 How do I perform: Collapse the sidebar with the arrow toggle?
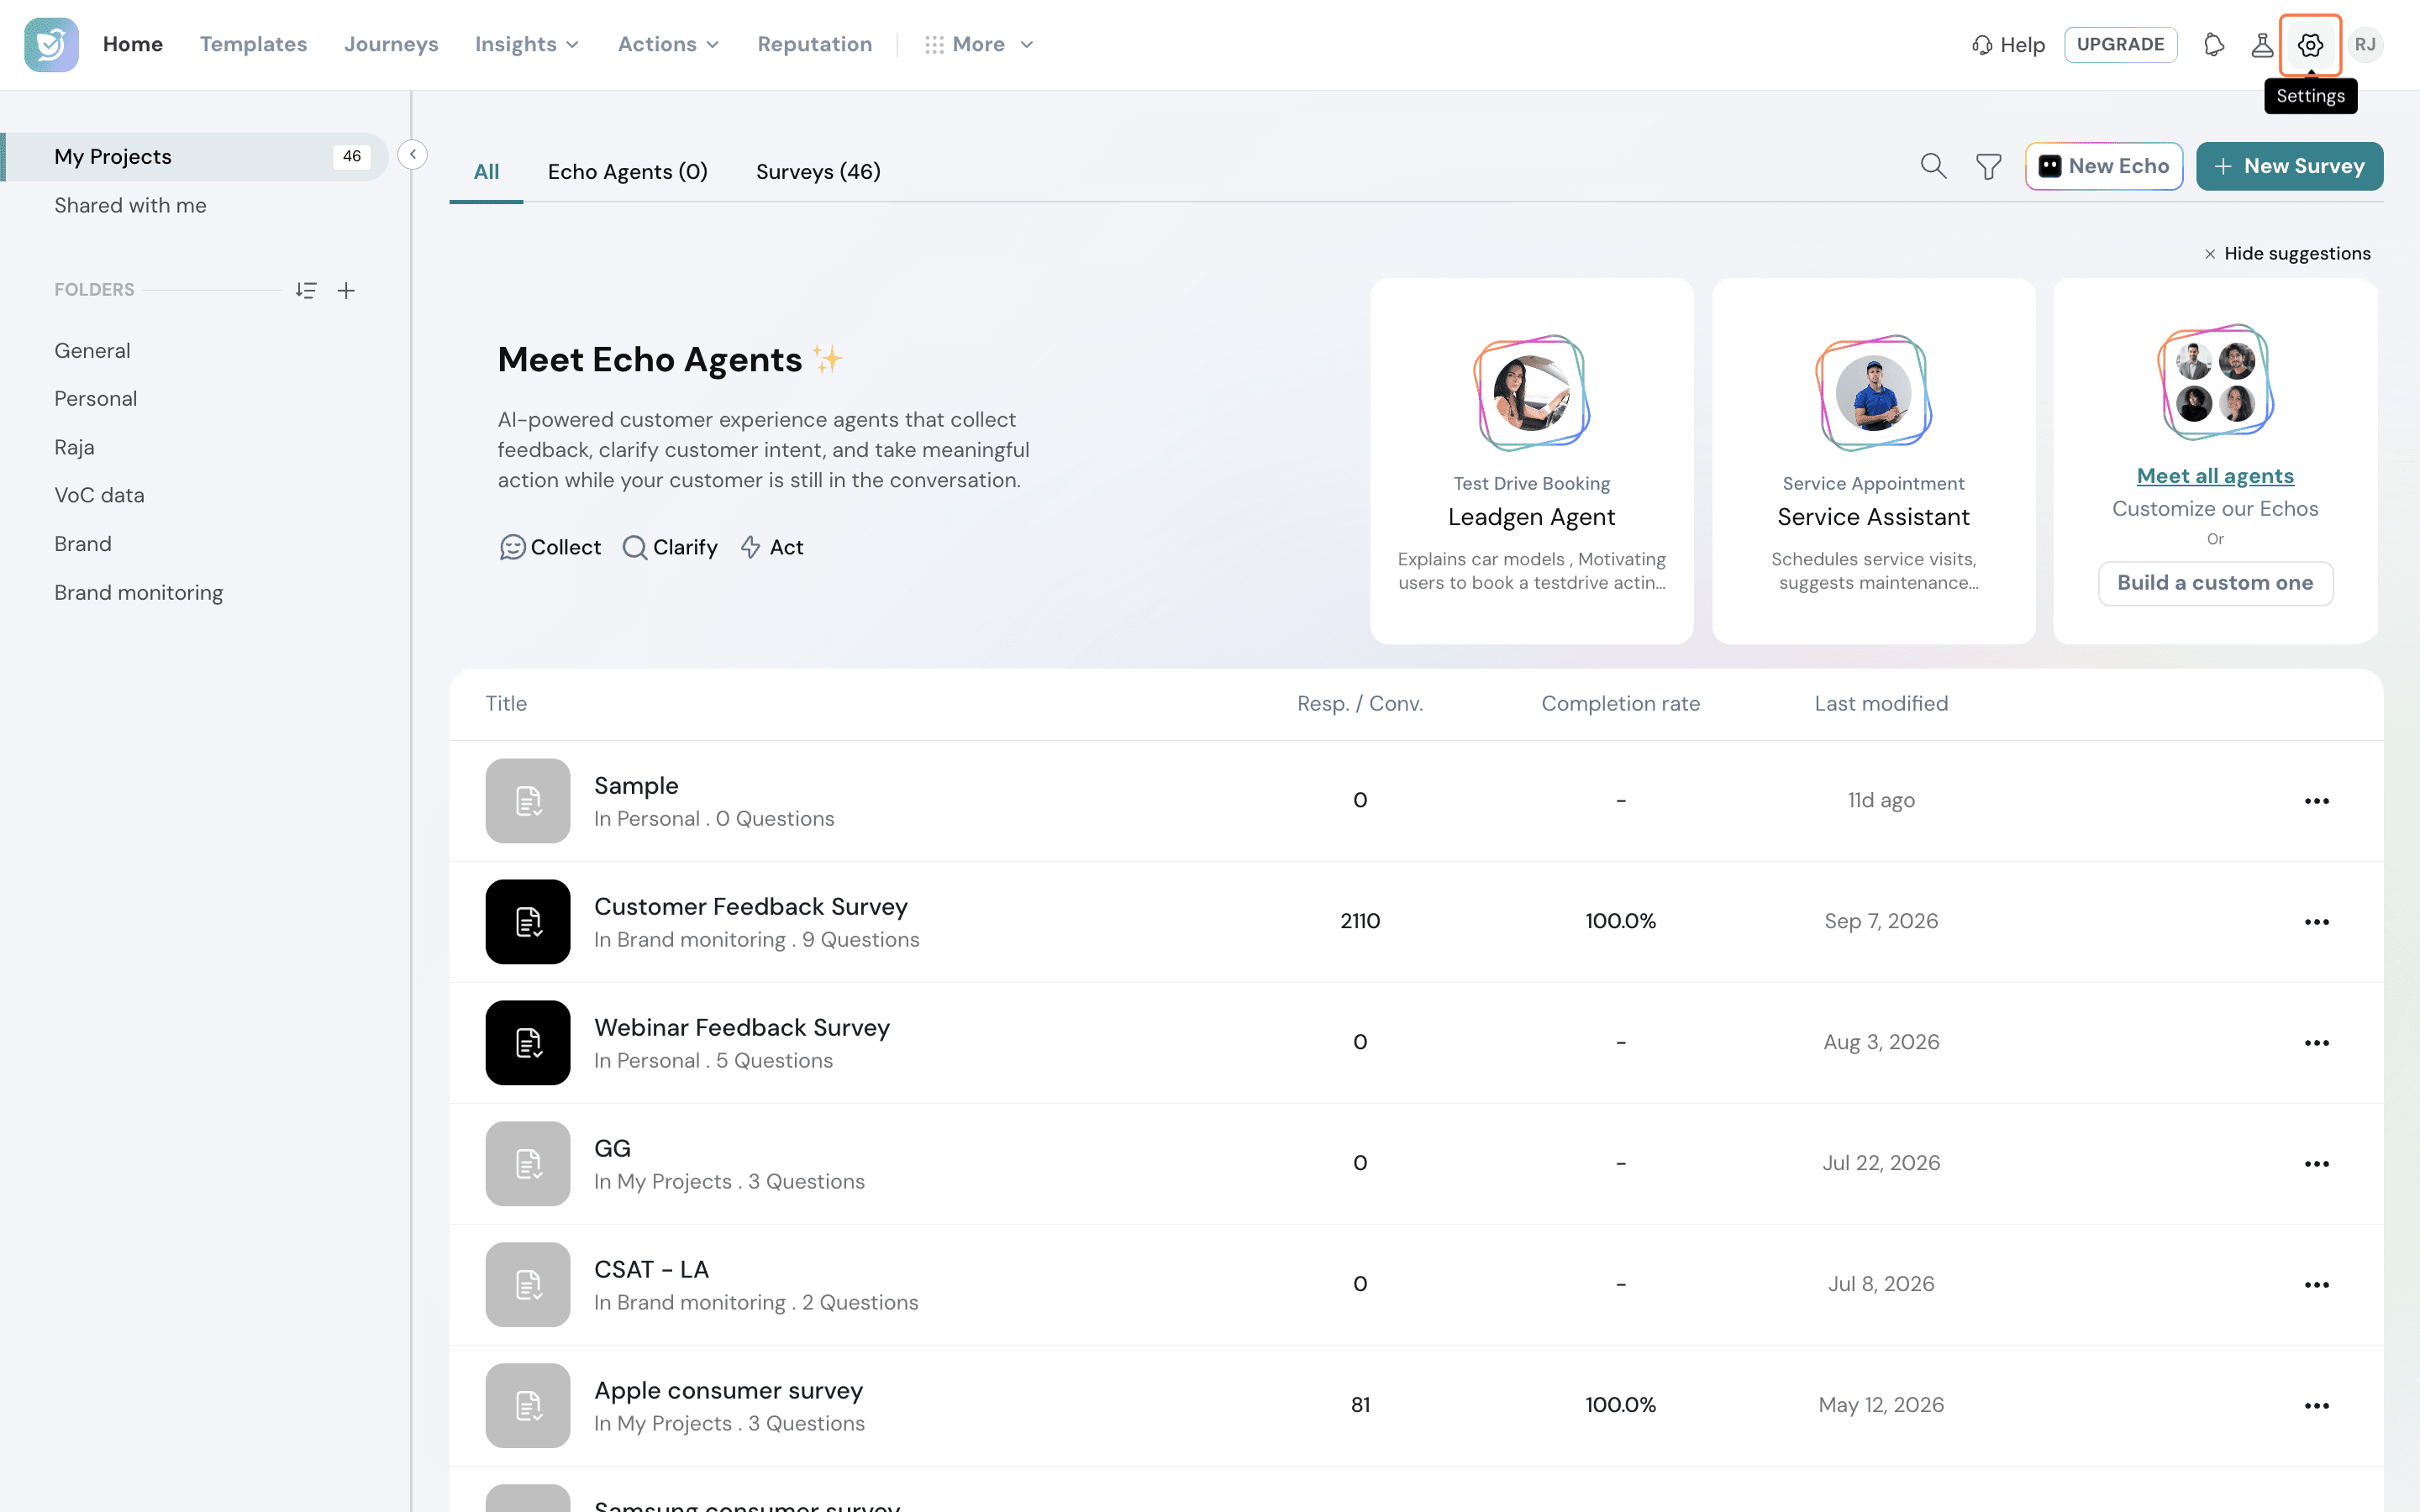[x=412, y=155]
